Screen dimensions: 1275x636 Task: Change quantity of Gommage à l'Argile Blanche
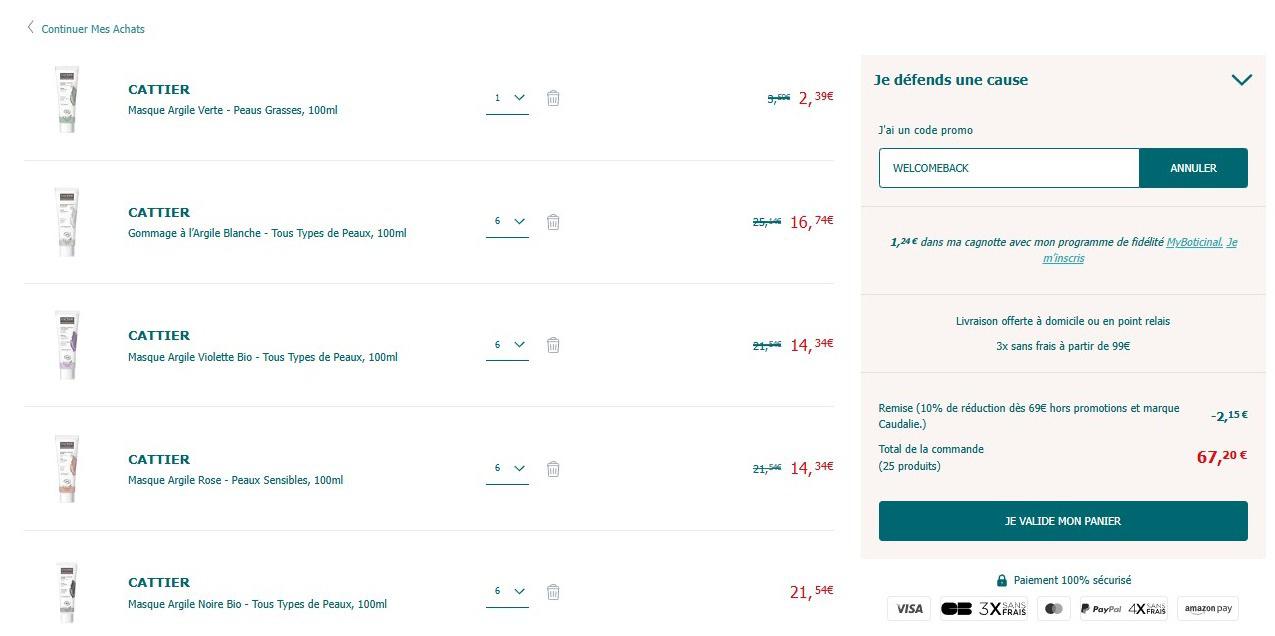[x=508, y=221]
